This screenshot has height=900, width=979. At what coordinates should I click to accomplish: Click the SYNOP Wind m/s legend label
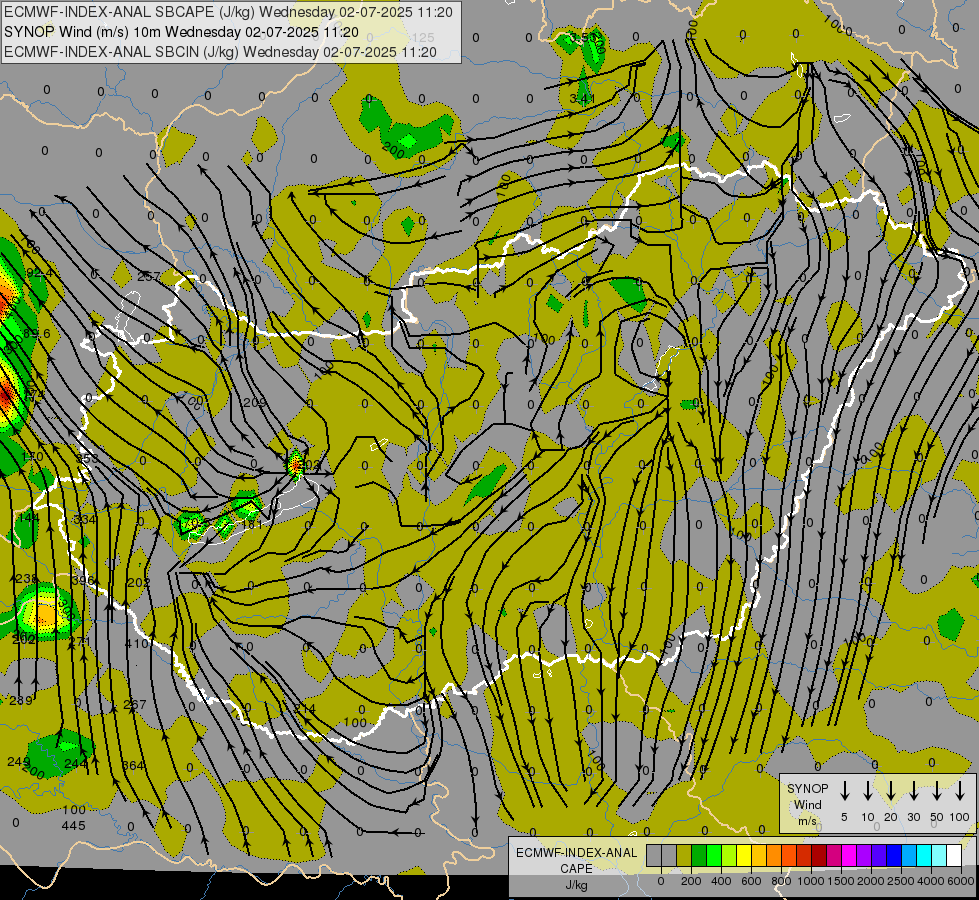pos(807,804)
